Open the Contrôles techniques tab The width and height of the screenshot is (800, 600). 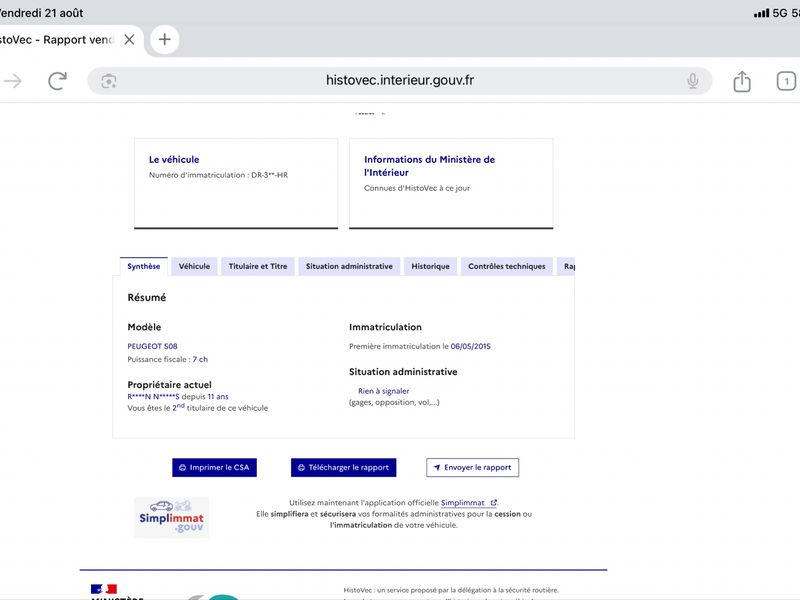[x=507, y=266]
